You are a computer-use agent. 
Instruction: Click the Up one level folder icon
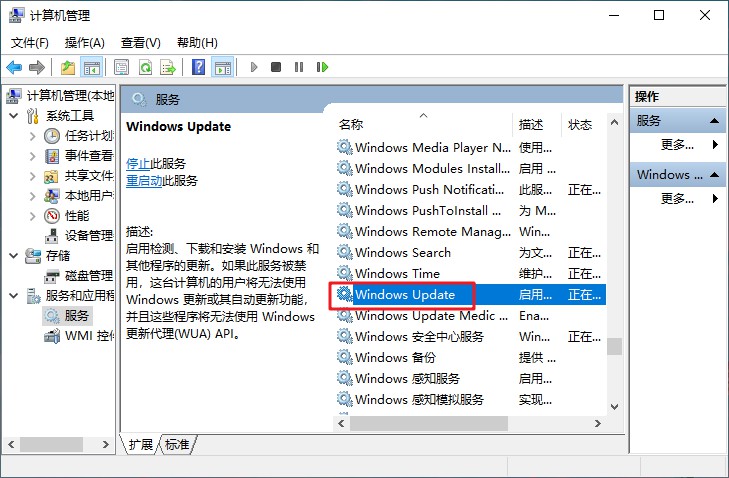[68, 67]
